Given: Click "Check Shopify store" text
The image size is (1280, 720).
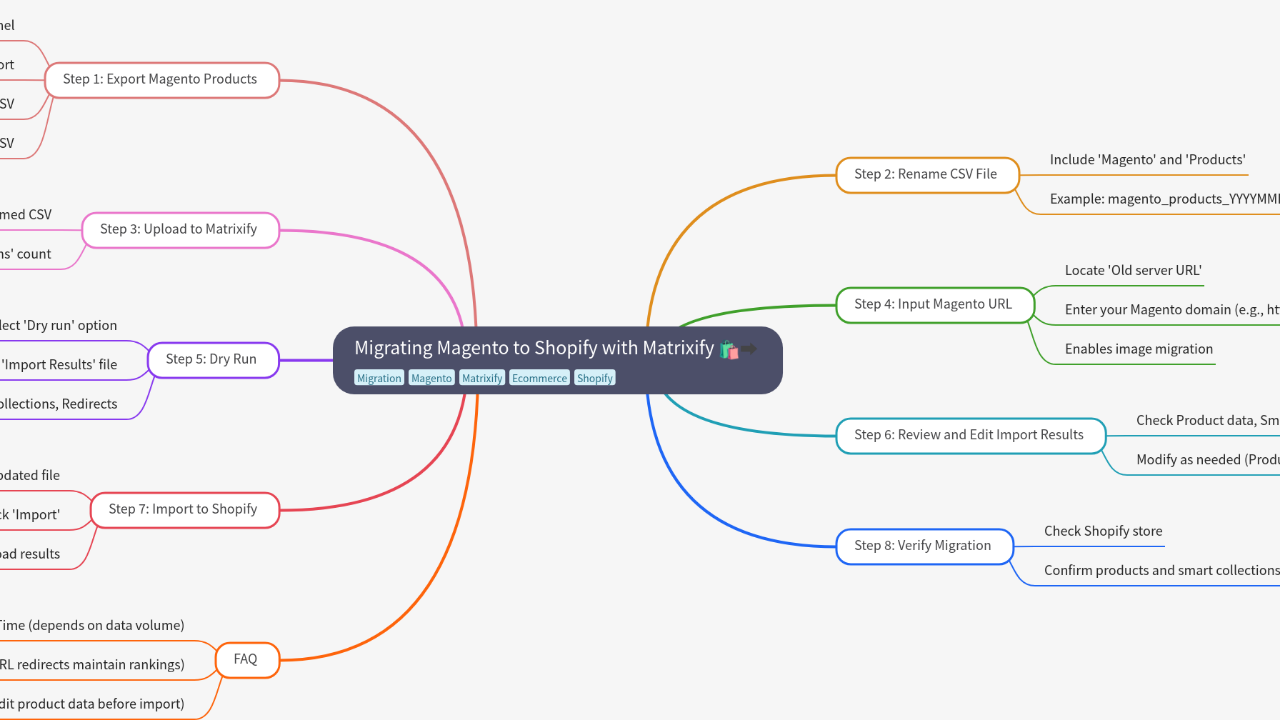Looking at the screenshot, I should pos(1103,531).
